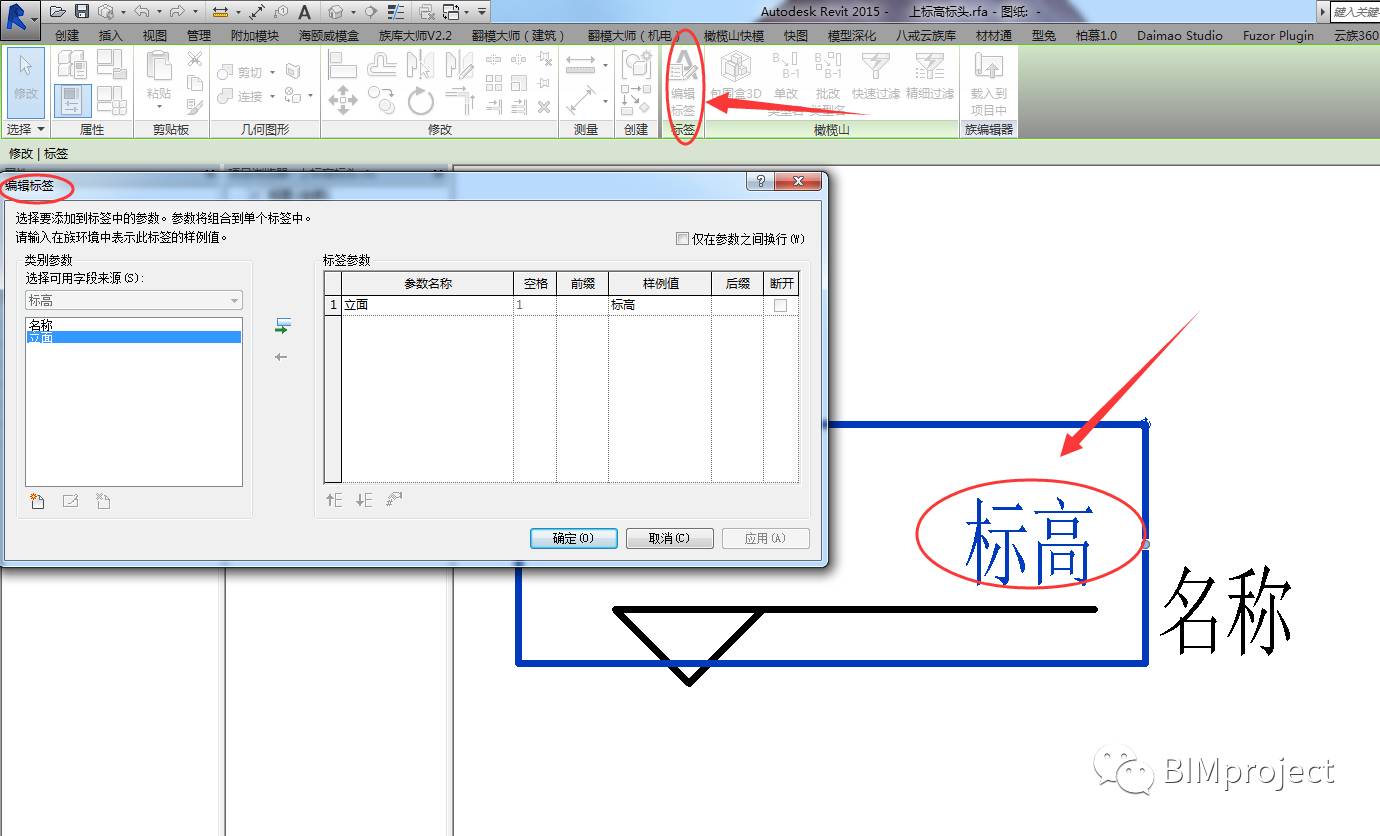1380x836 pixels.
Task: Enable 仅在参数之间换行 checkbox
Action: coord(682,239)
